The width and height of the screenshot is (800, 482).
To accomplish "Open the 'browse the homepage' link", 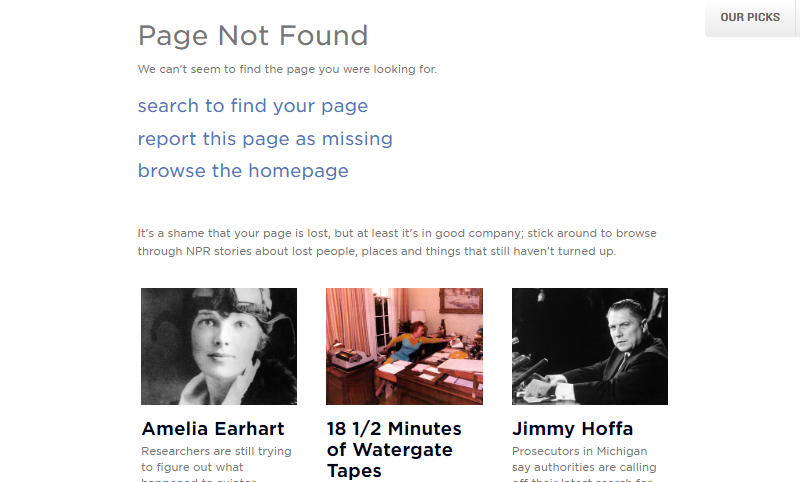I will tap(243, 171).
